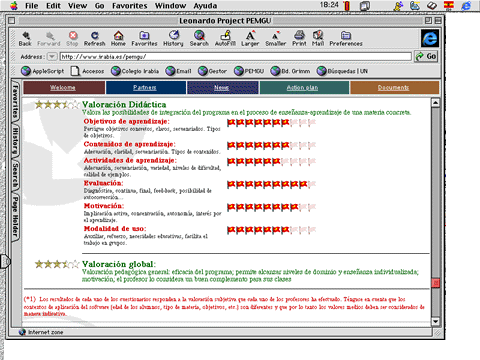Open the Search toolbar icon
480x360 pixels.
[199, 39]
